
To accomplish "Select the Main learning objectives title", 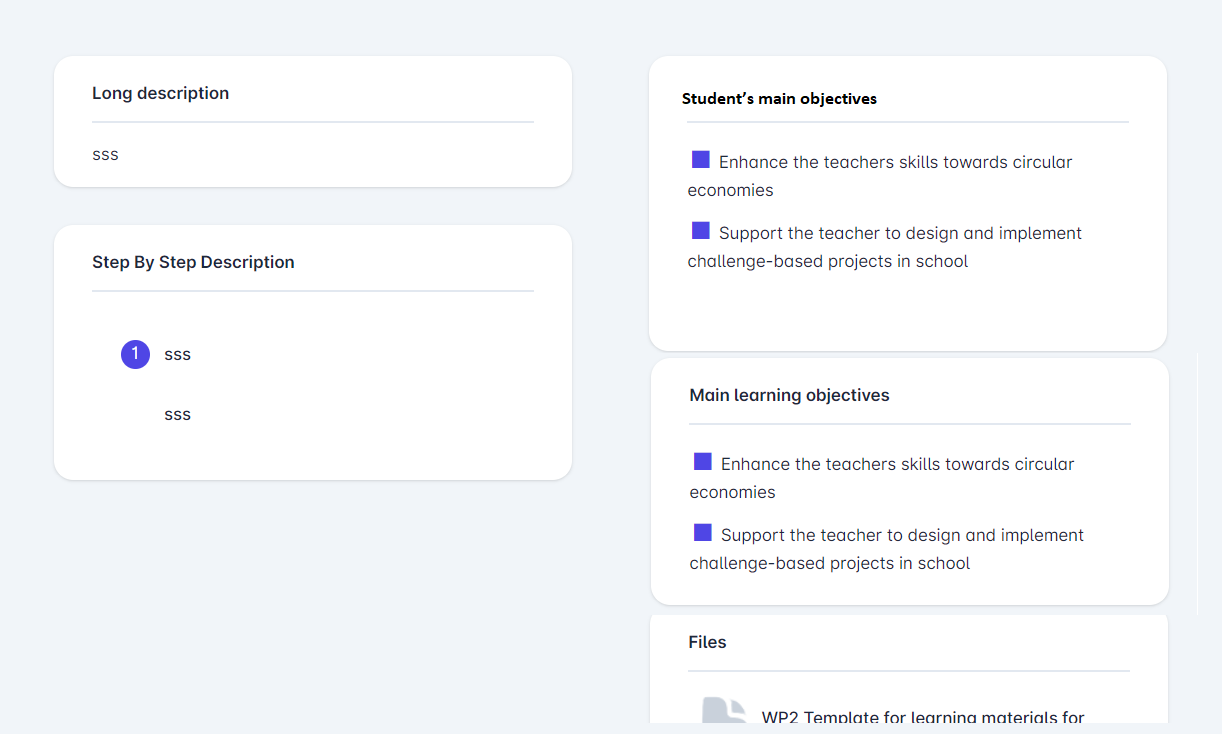I will [789, 395].
